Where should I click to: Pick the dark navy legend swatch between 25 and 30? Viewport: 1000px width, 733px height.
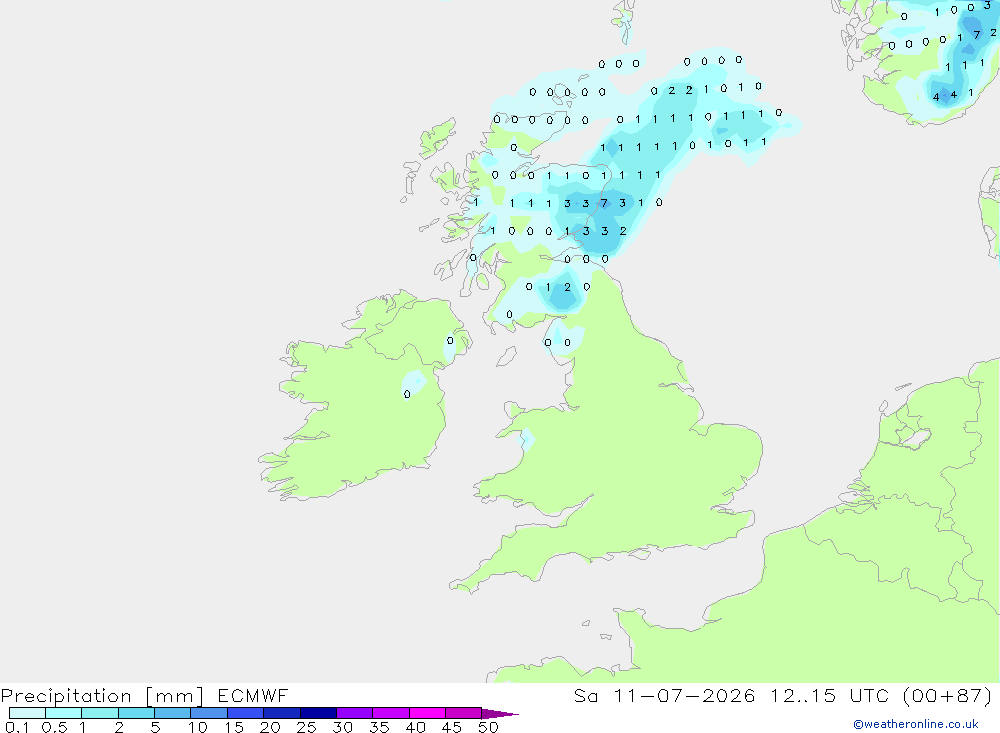(318, 713)
